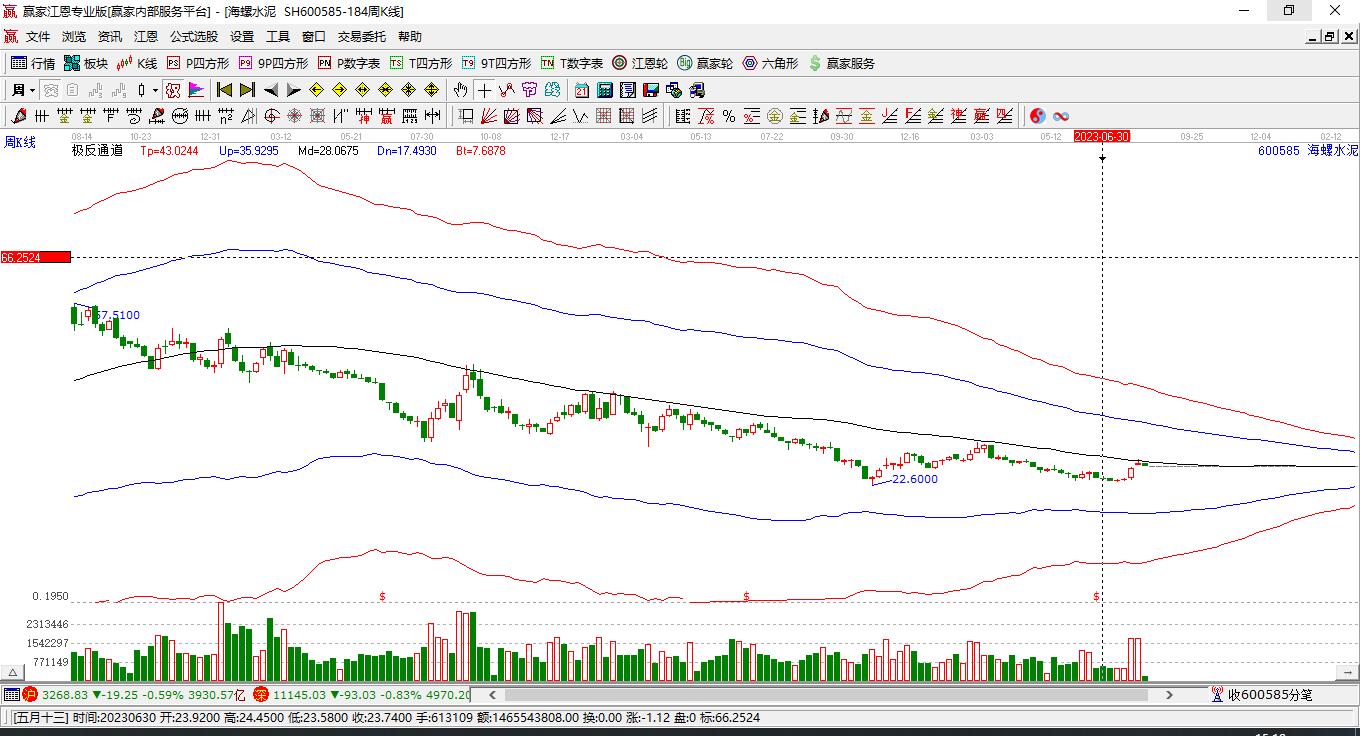Open the calendar date icon
The height and width of the screenshot is (736, 1360).
pyautogui.click(x=581, y=90)
